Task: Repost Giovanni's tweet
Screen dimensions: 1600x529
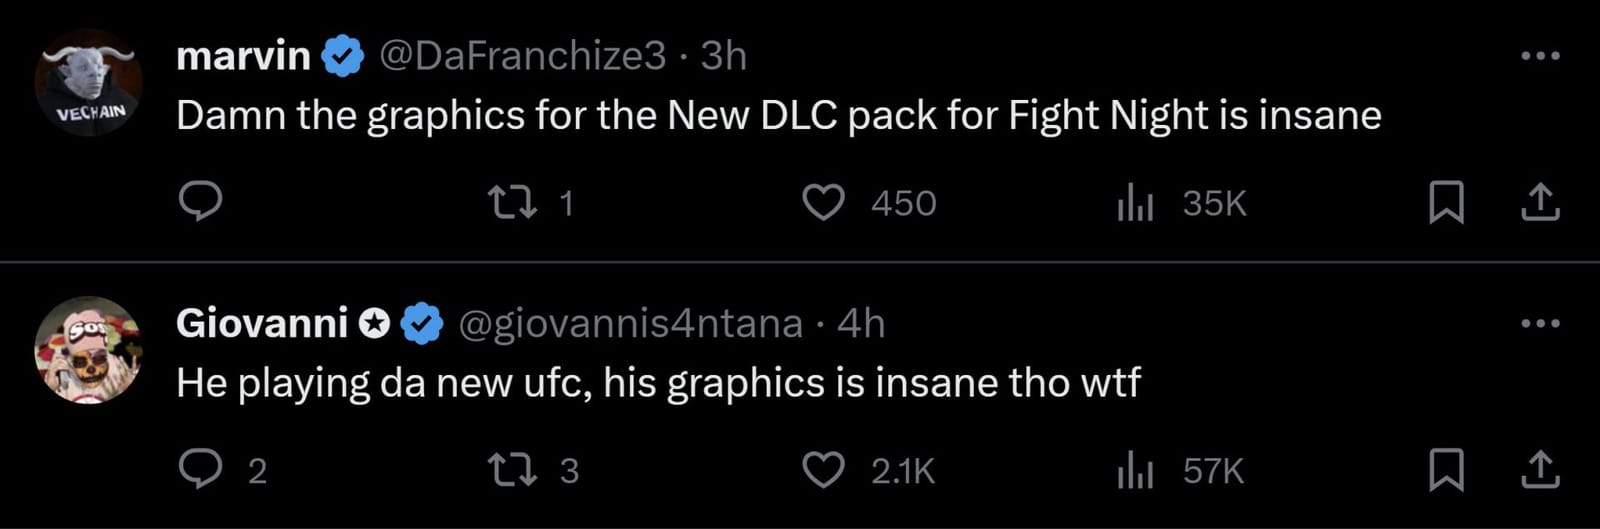Action: 512,469
